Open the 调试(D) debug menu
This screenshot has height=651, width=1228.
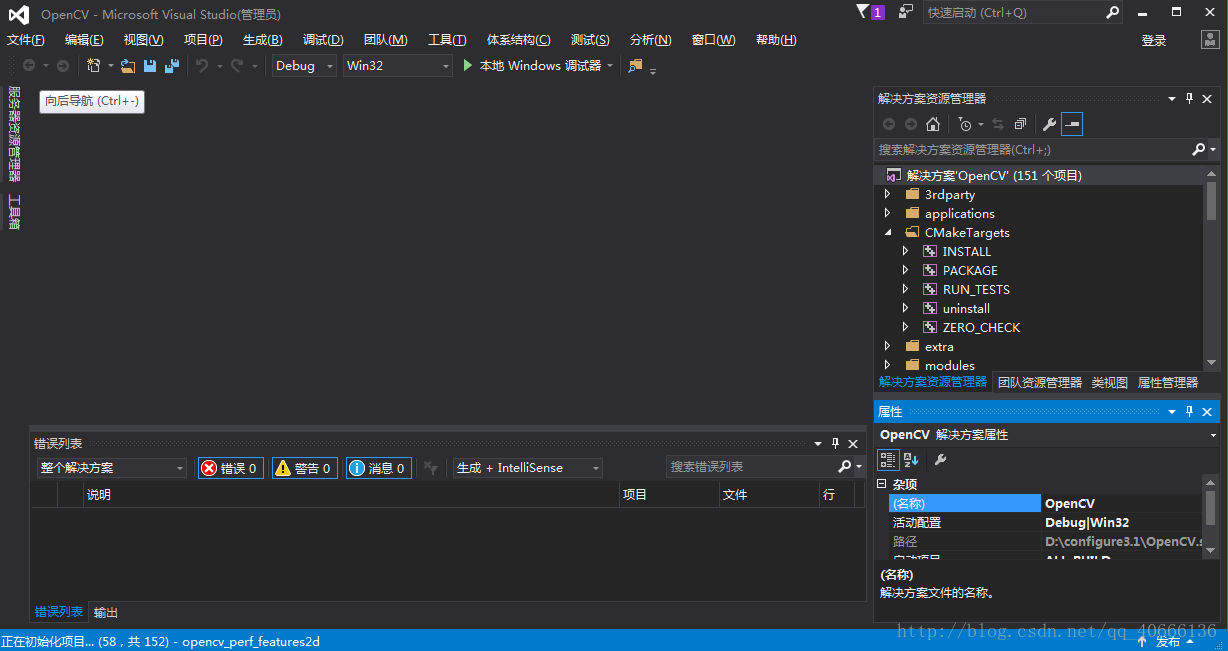323,40
